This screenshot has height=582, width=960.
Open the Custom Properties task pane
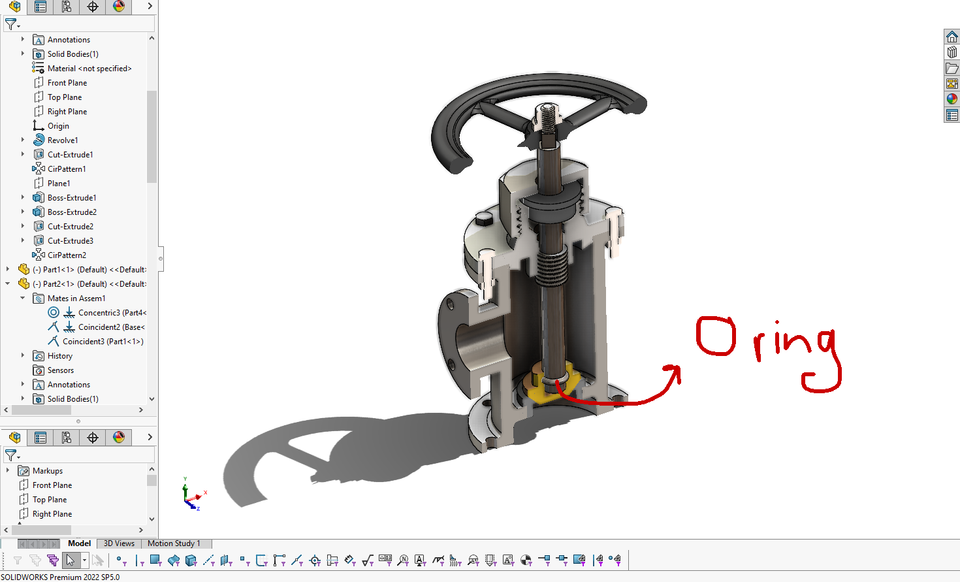pyautogui.click(x=951, y=115)
